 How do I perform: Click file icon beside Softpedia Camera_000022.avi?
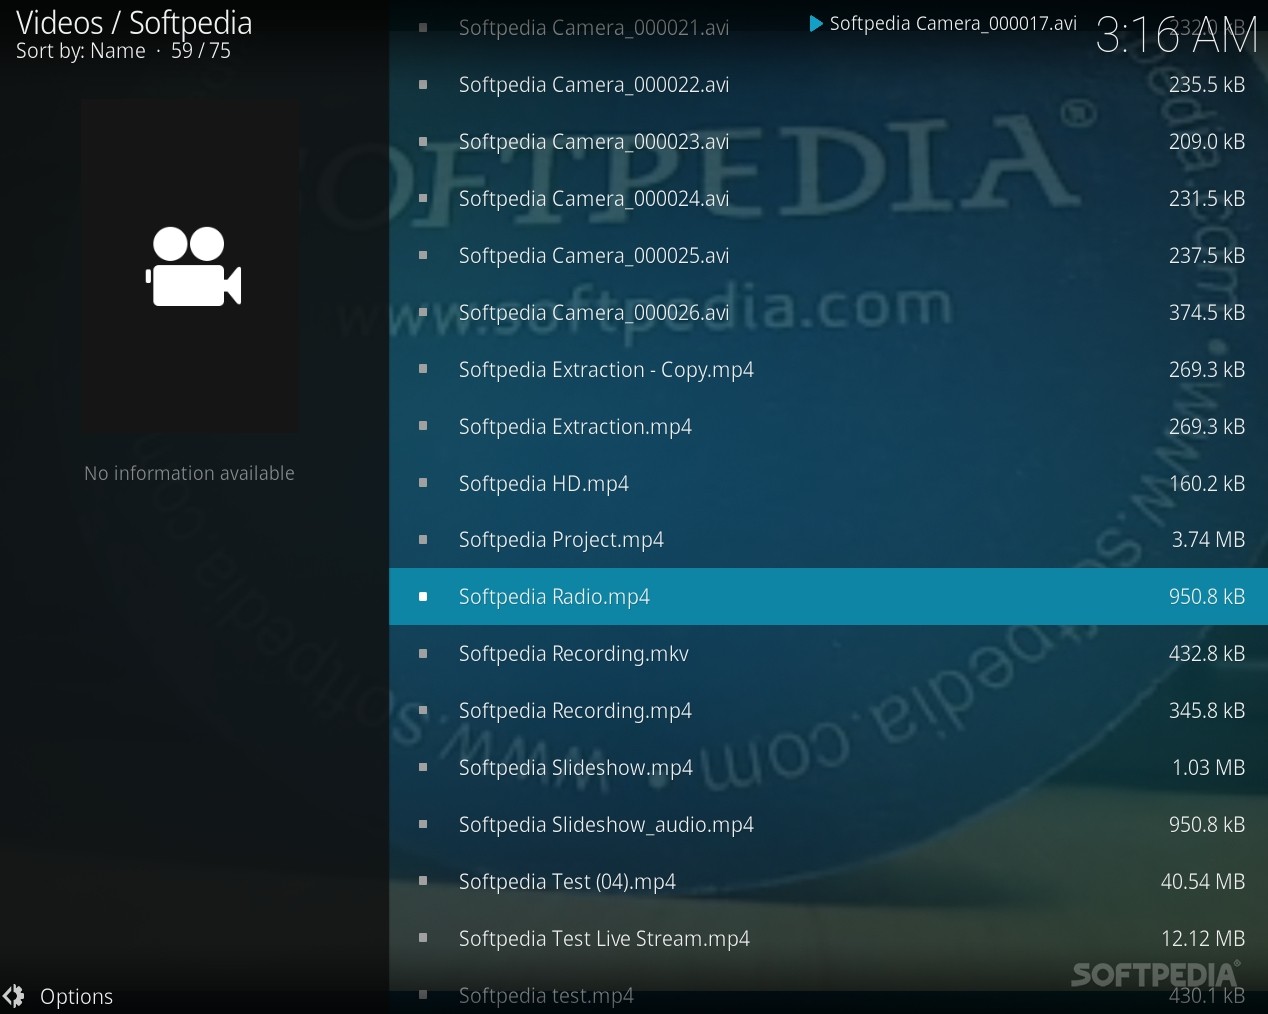coord(423,85)
